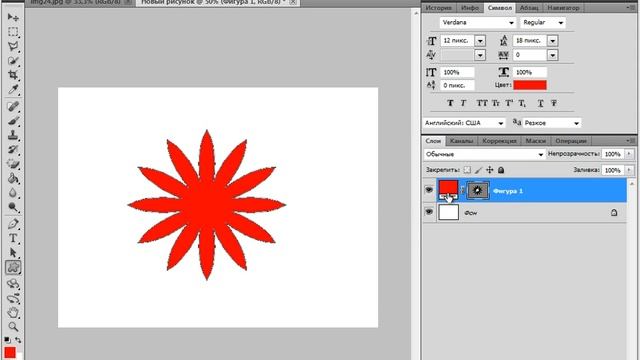
Task: Swap foreground and background colors
Action: coord(18,340)
